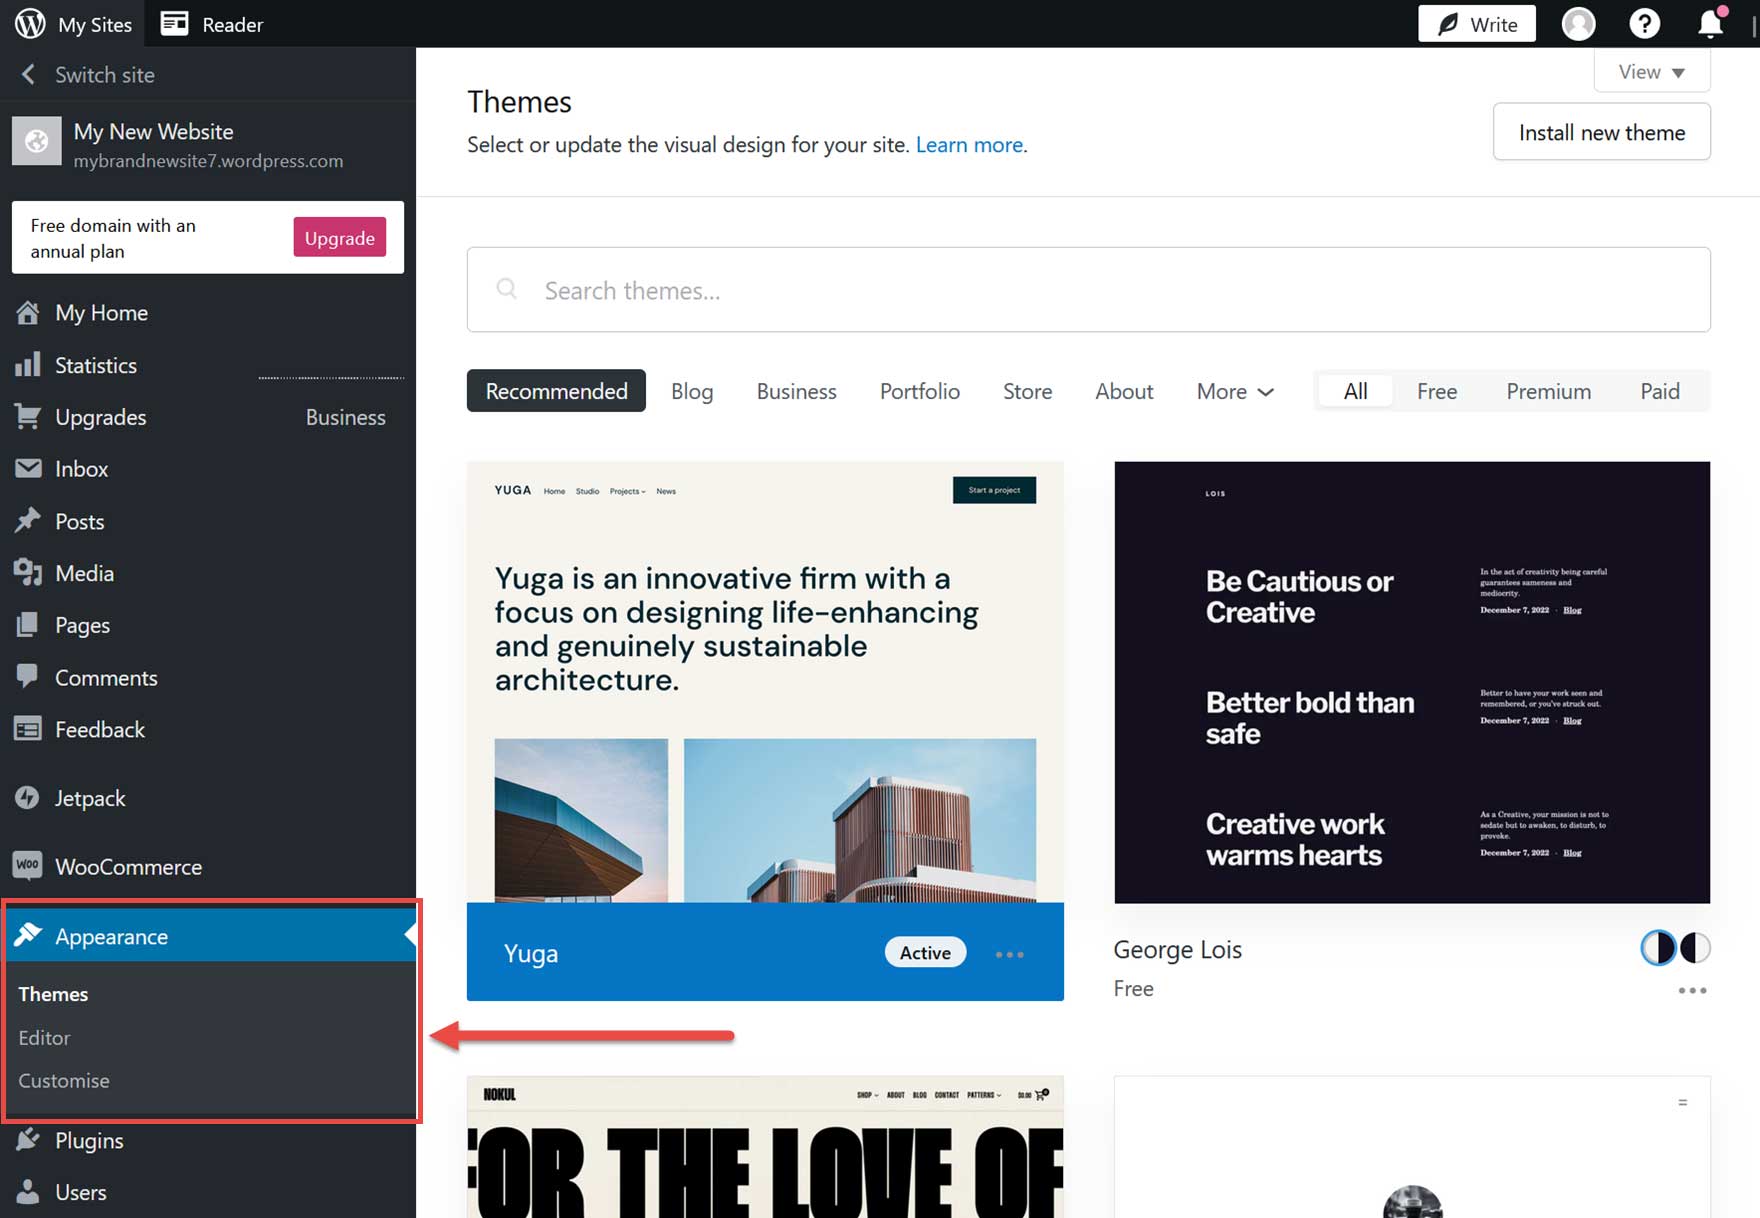Click the Switch site back arrow
This screenshot has width=1760, height=1218.
(x=28, y=74)
